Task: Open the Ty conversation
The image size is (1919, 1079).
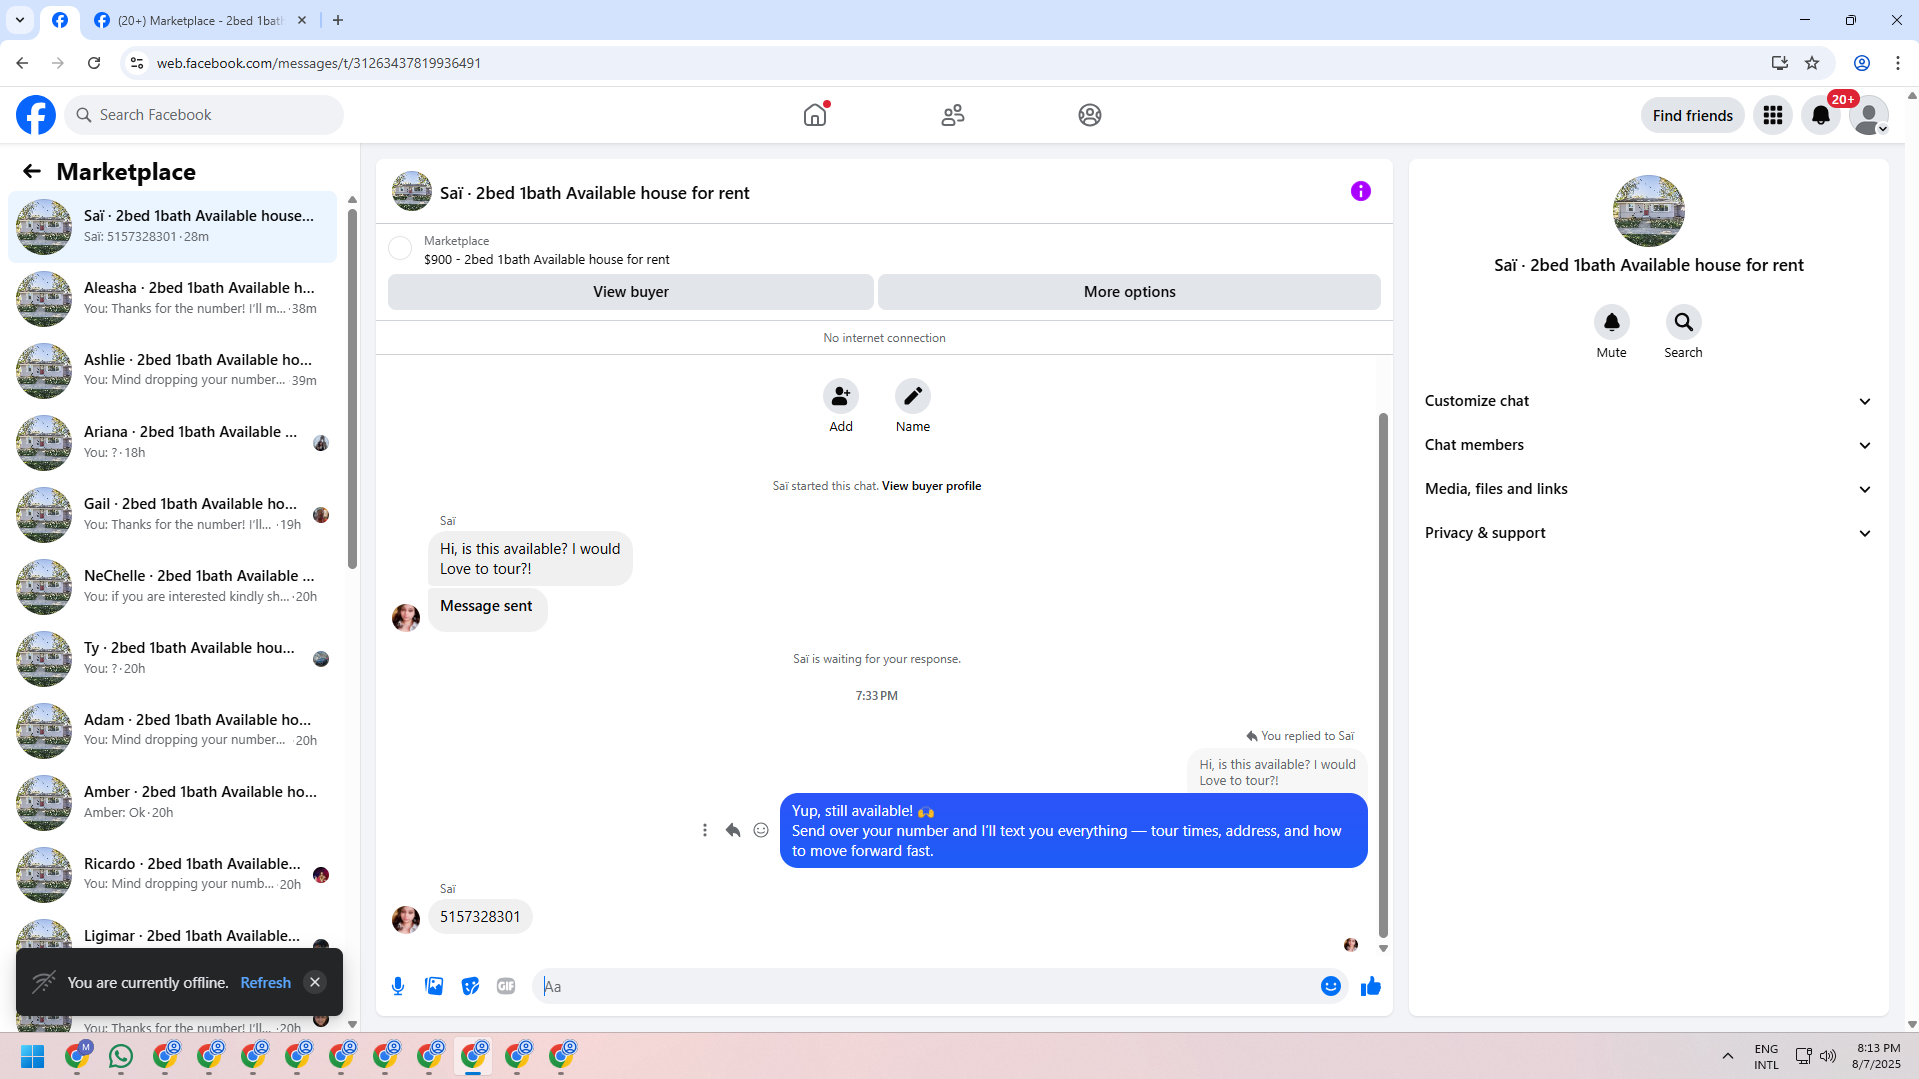Action: (173, 659)
